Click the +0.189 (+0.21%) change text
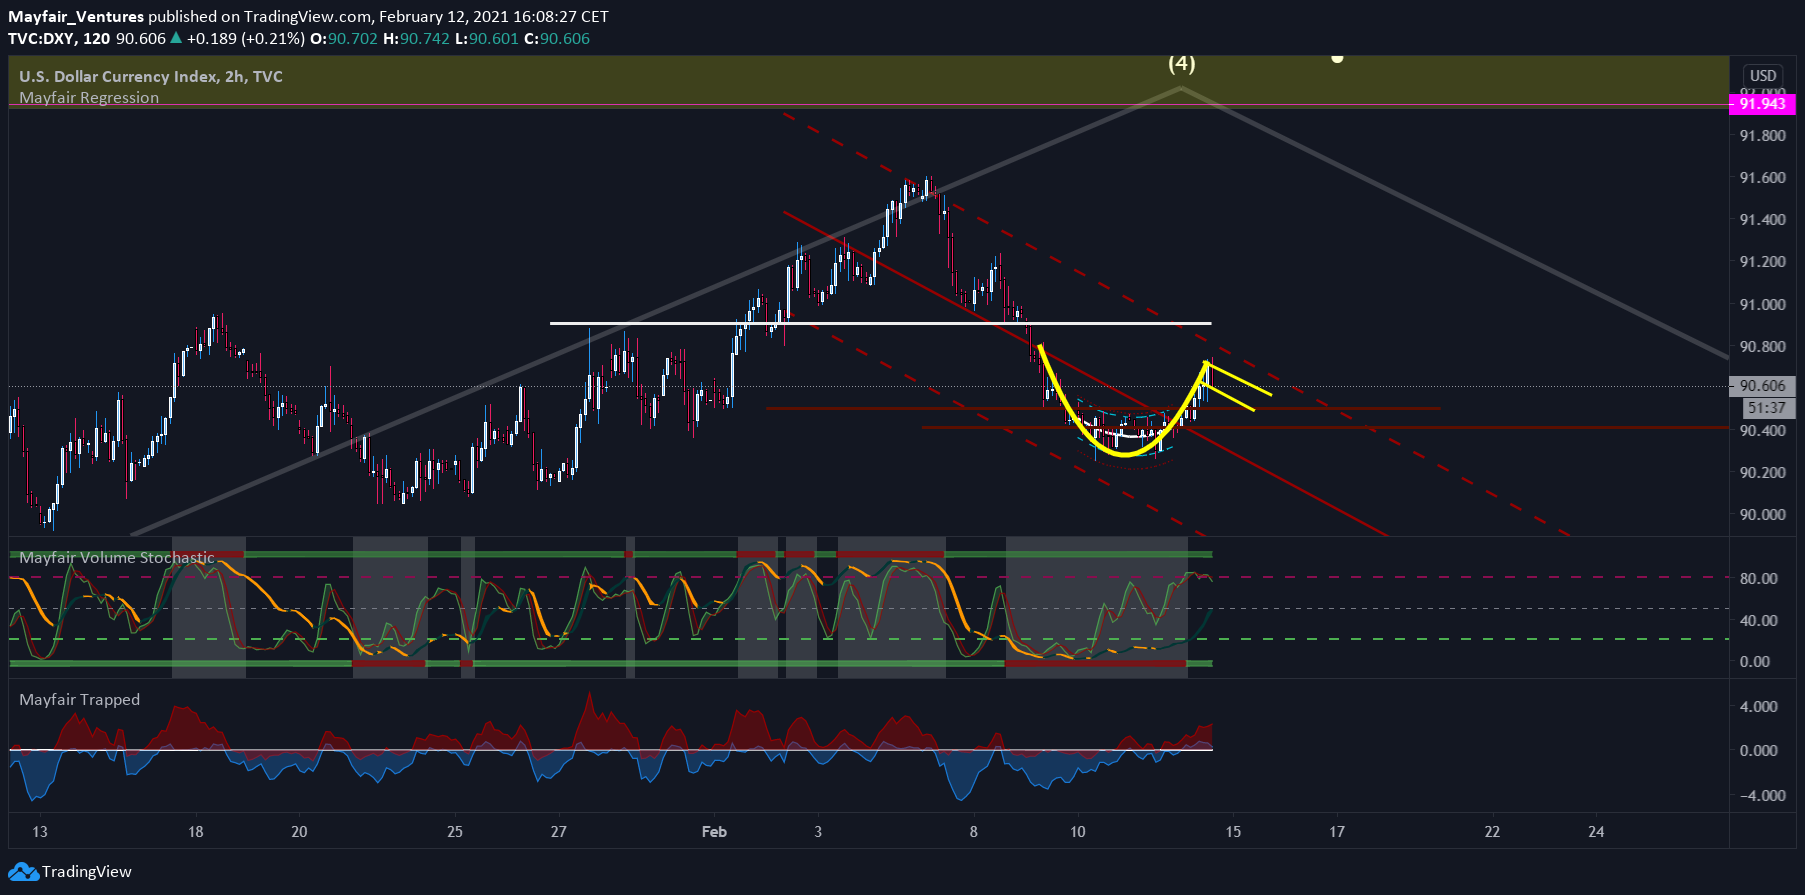This screenshot has height=895, width=1805. [245, 39]
